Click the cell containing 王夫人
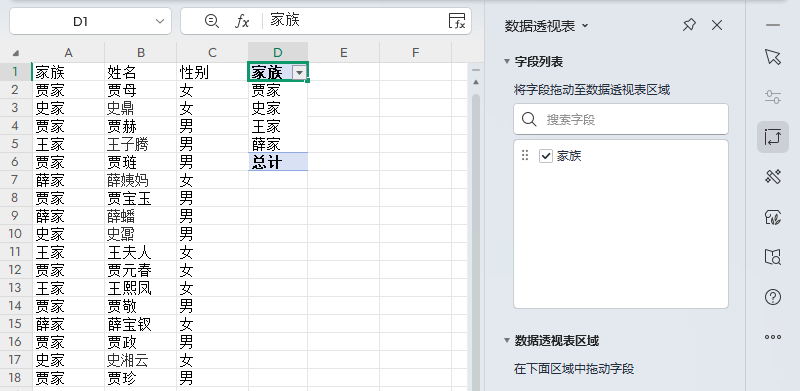This screenshot has height=391, width=800. click(141, 252)
